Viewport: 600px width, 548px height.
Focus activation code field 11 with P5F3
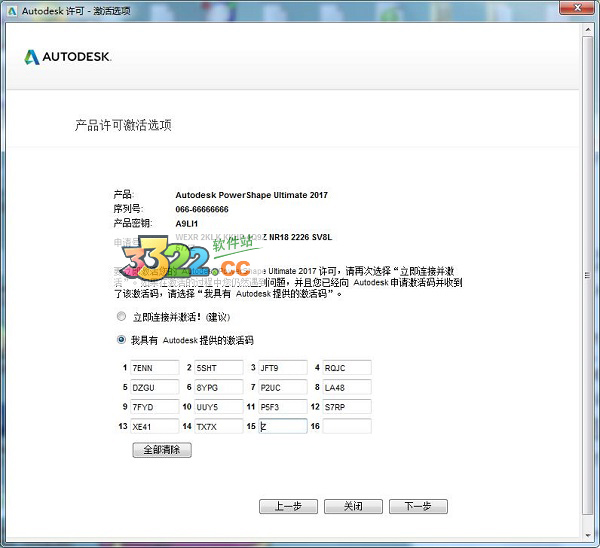click(282, 407)
